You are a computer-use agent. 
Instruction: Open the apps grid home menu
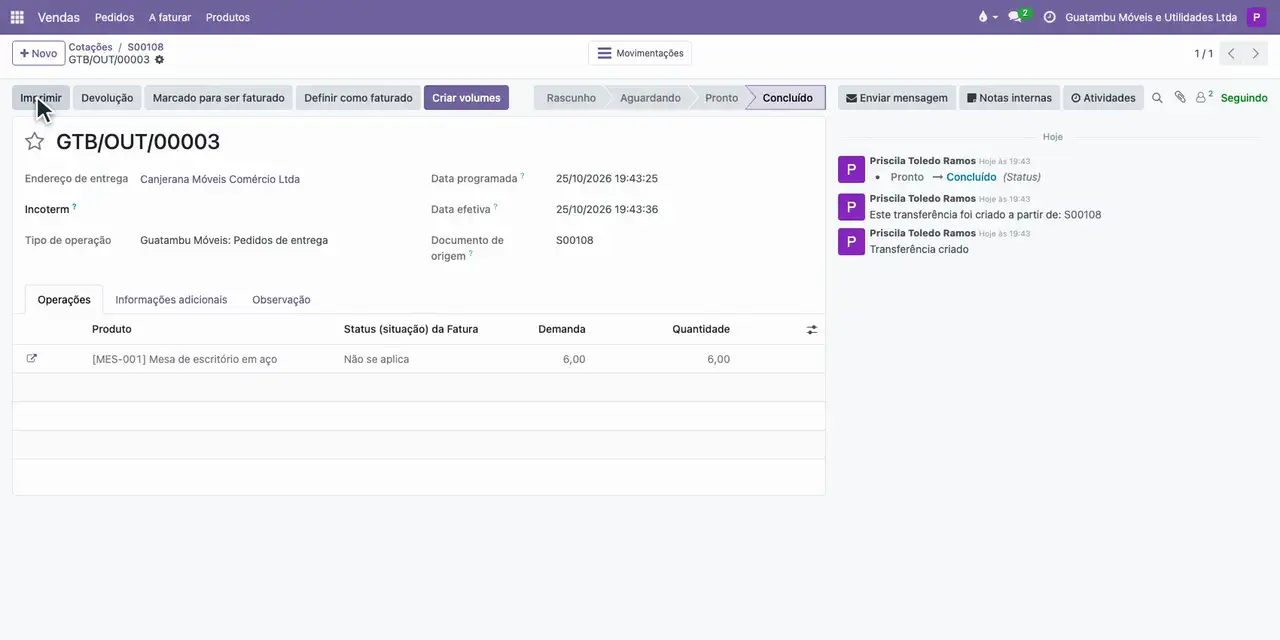(x=17, y=17)
